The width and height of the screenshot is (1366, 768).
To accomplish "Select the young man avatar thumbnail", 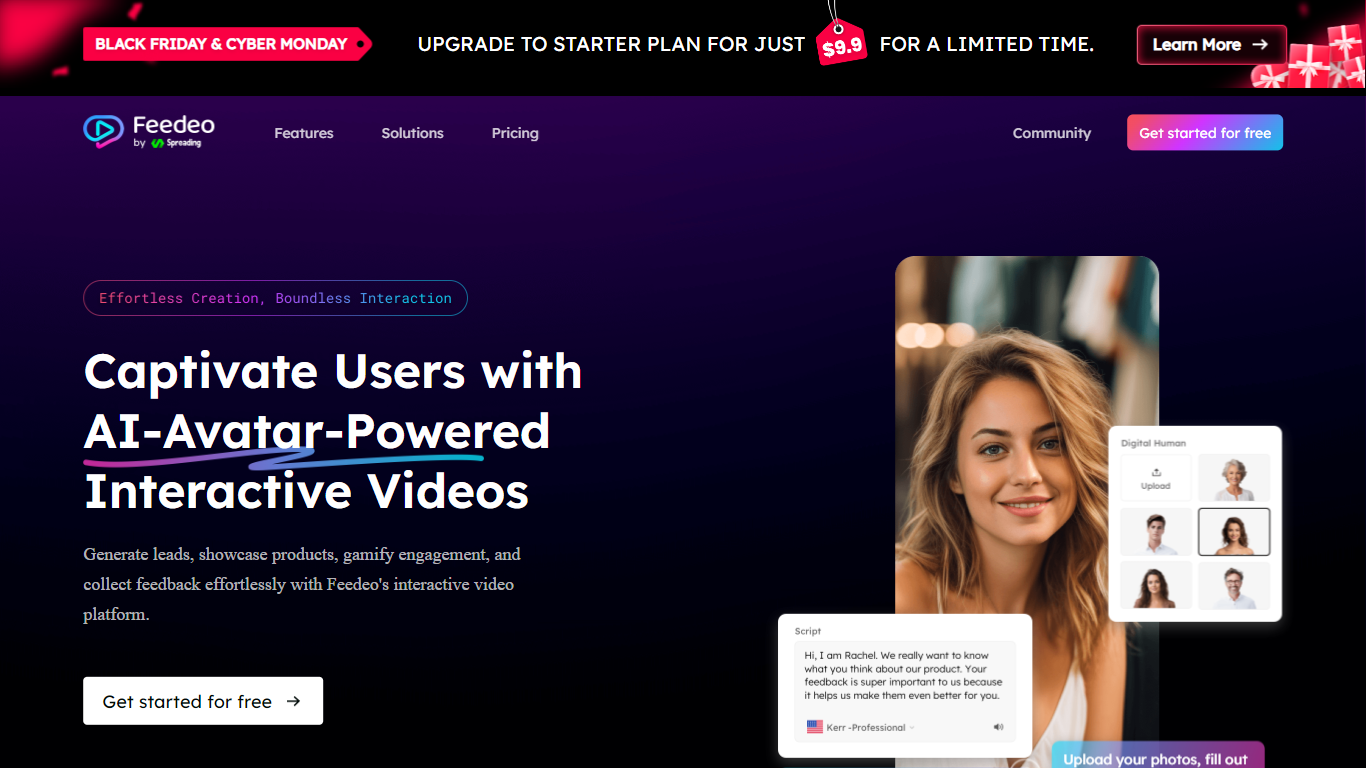I will (1155, 532).
